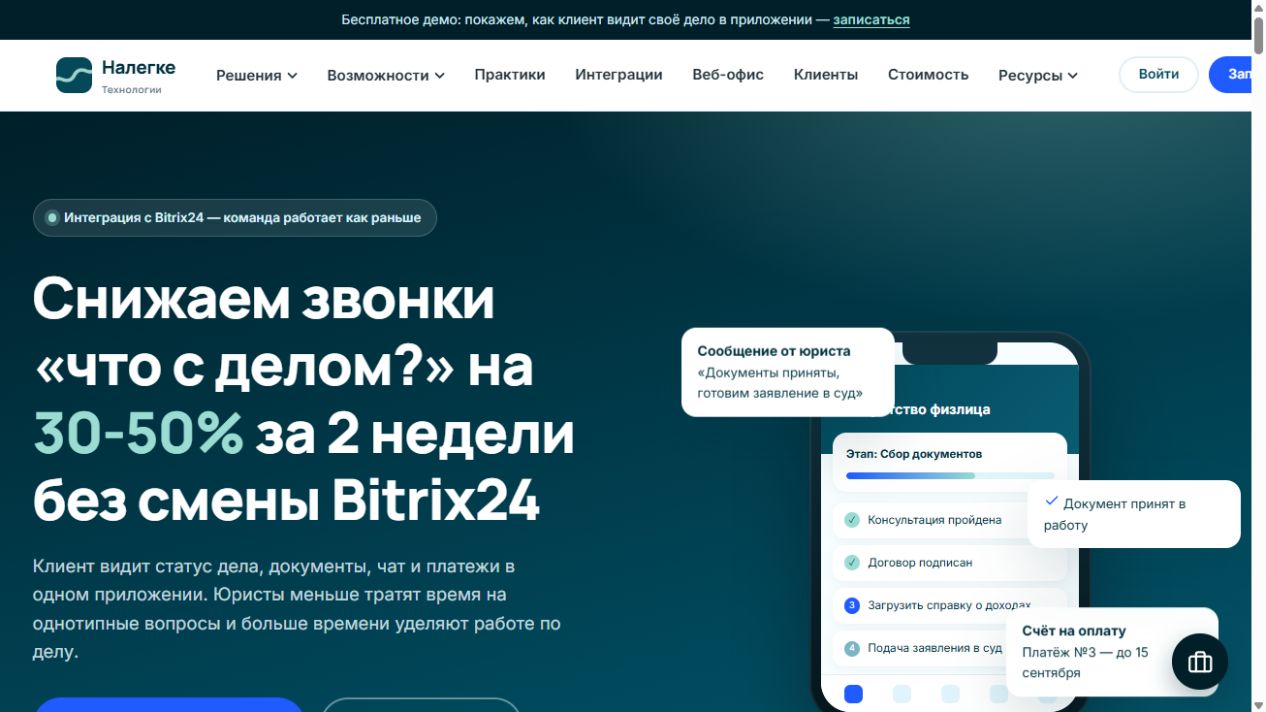Click the checkmark icon beside Консультация пройдена
The height and width of the screenshot is (712, 1266).
click(x=852, y=520)
